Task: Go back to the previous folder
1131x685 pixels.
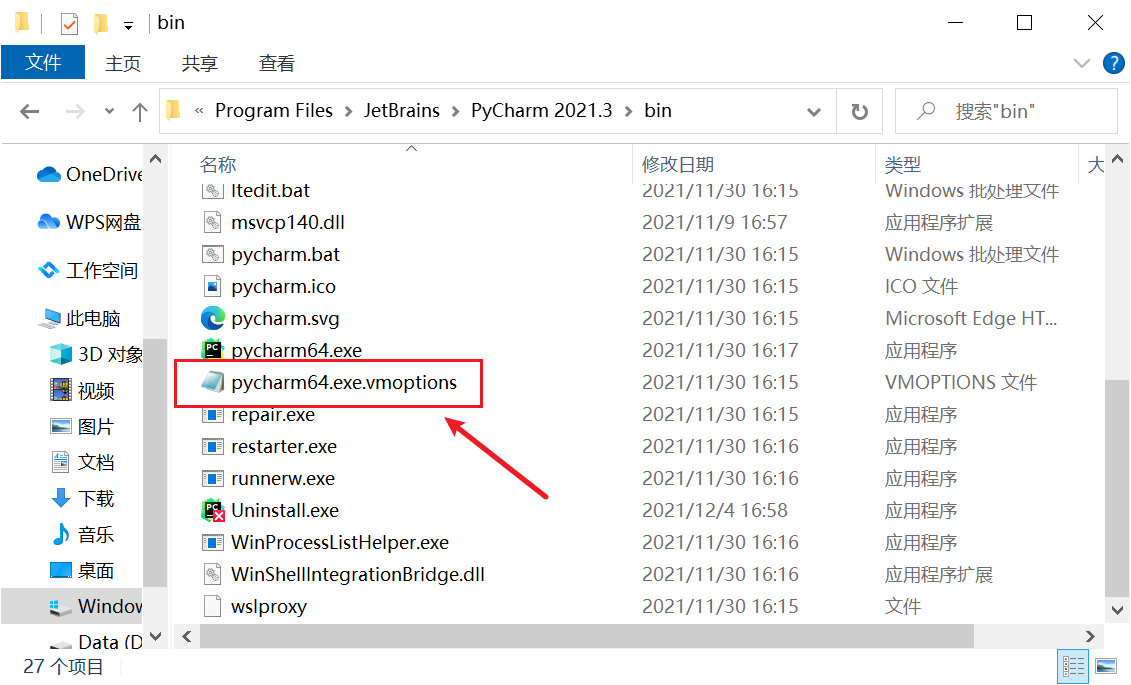Action: tap(30, 112)
